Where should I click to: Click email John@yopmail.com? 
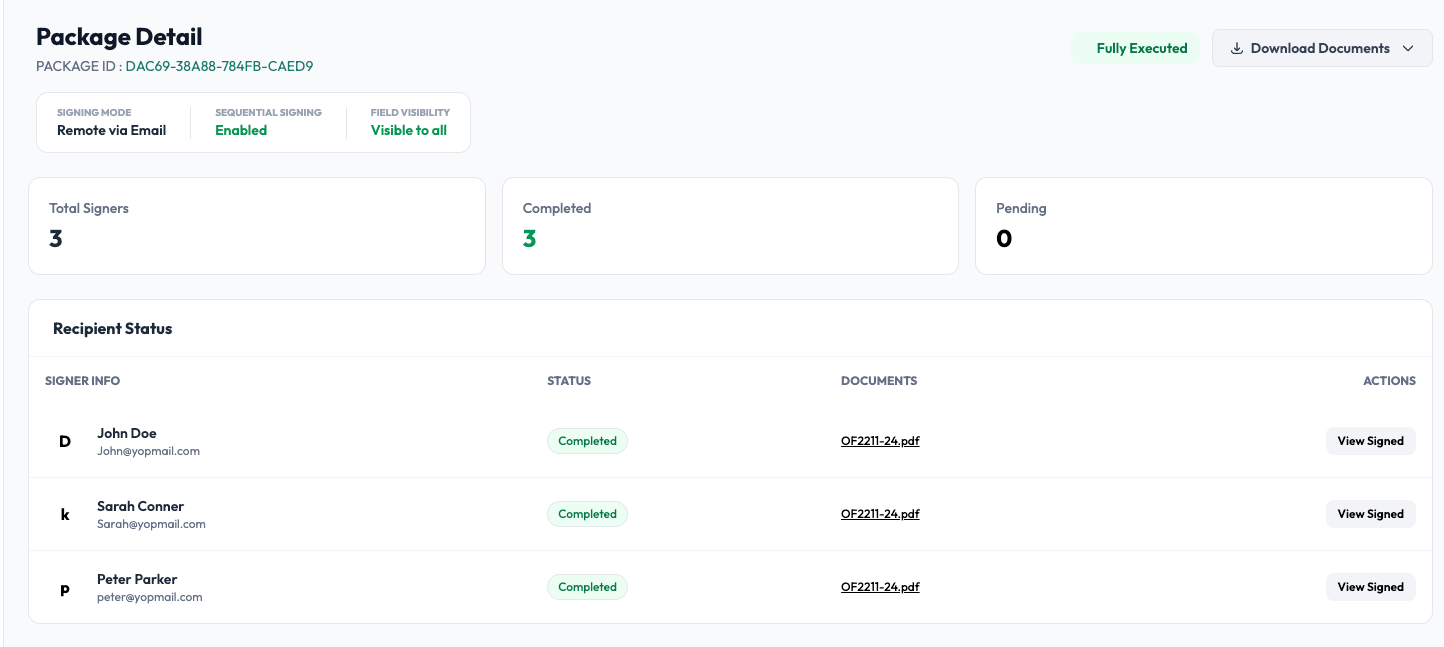(x=148, y=451)
